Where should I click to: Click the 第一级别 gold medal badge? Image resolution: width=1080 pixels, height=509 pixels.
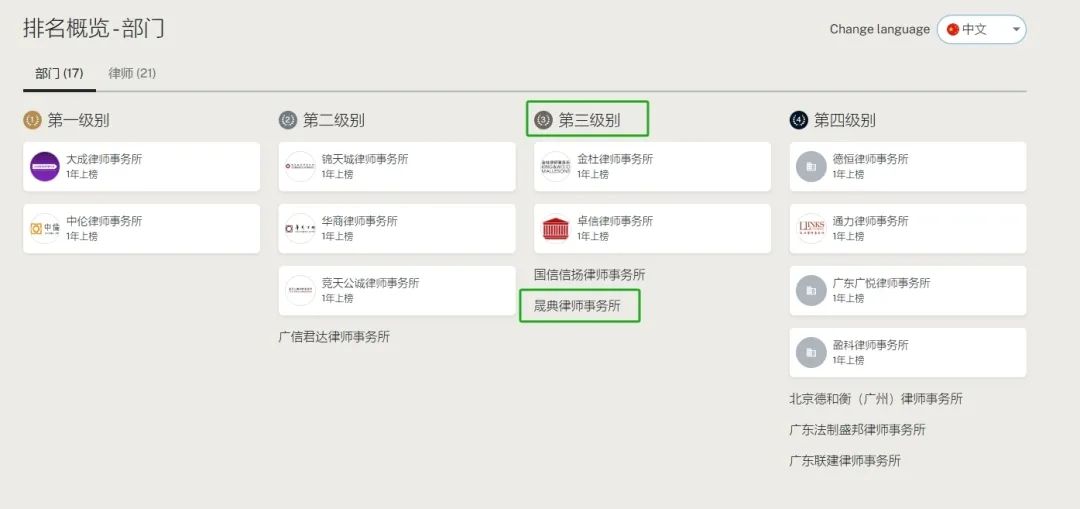point(32,120)
